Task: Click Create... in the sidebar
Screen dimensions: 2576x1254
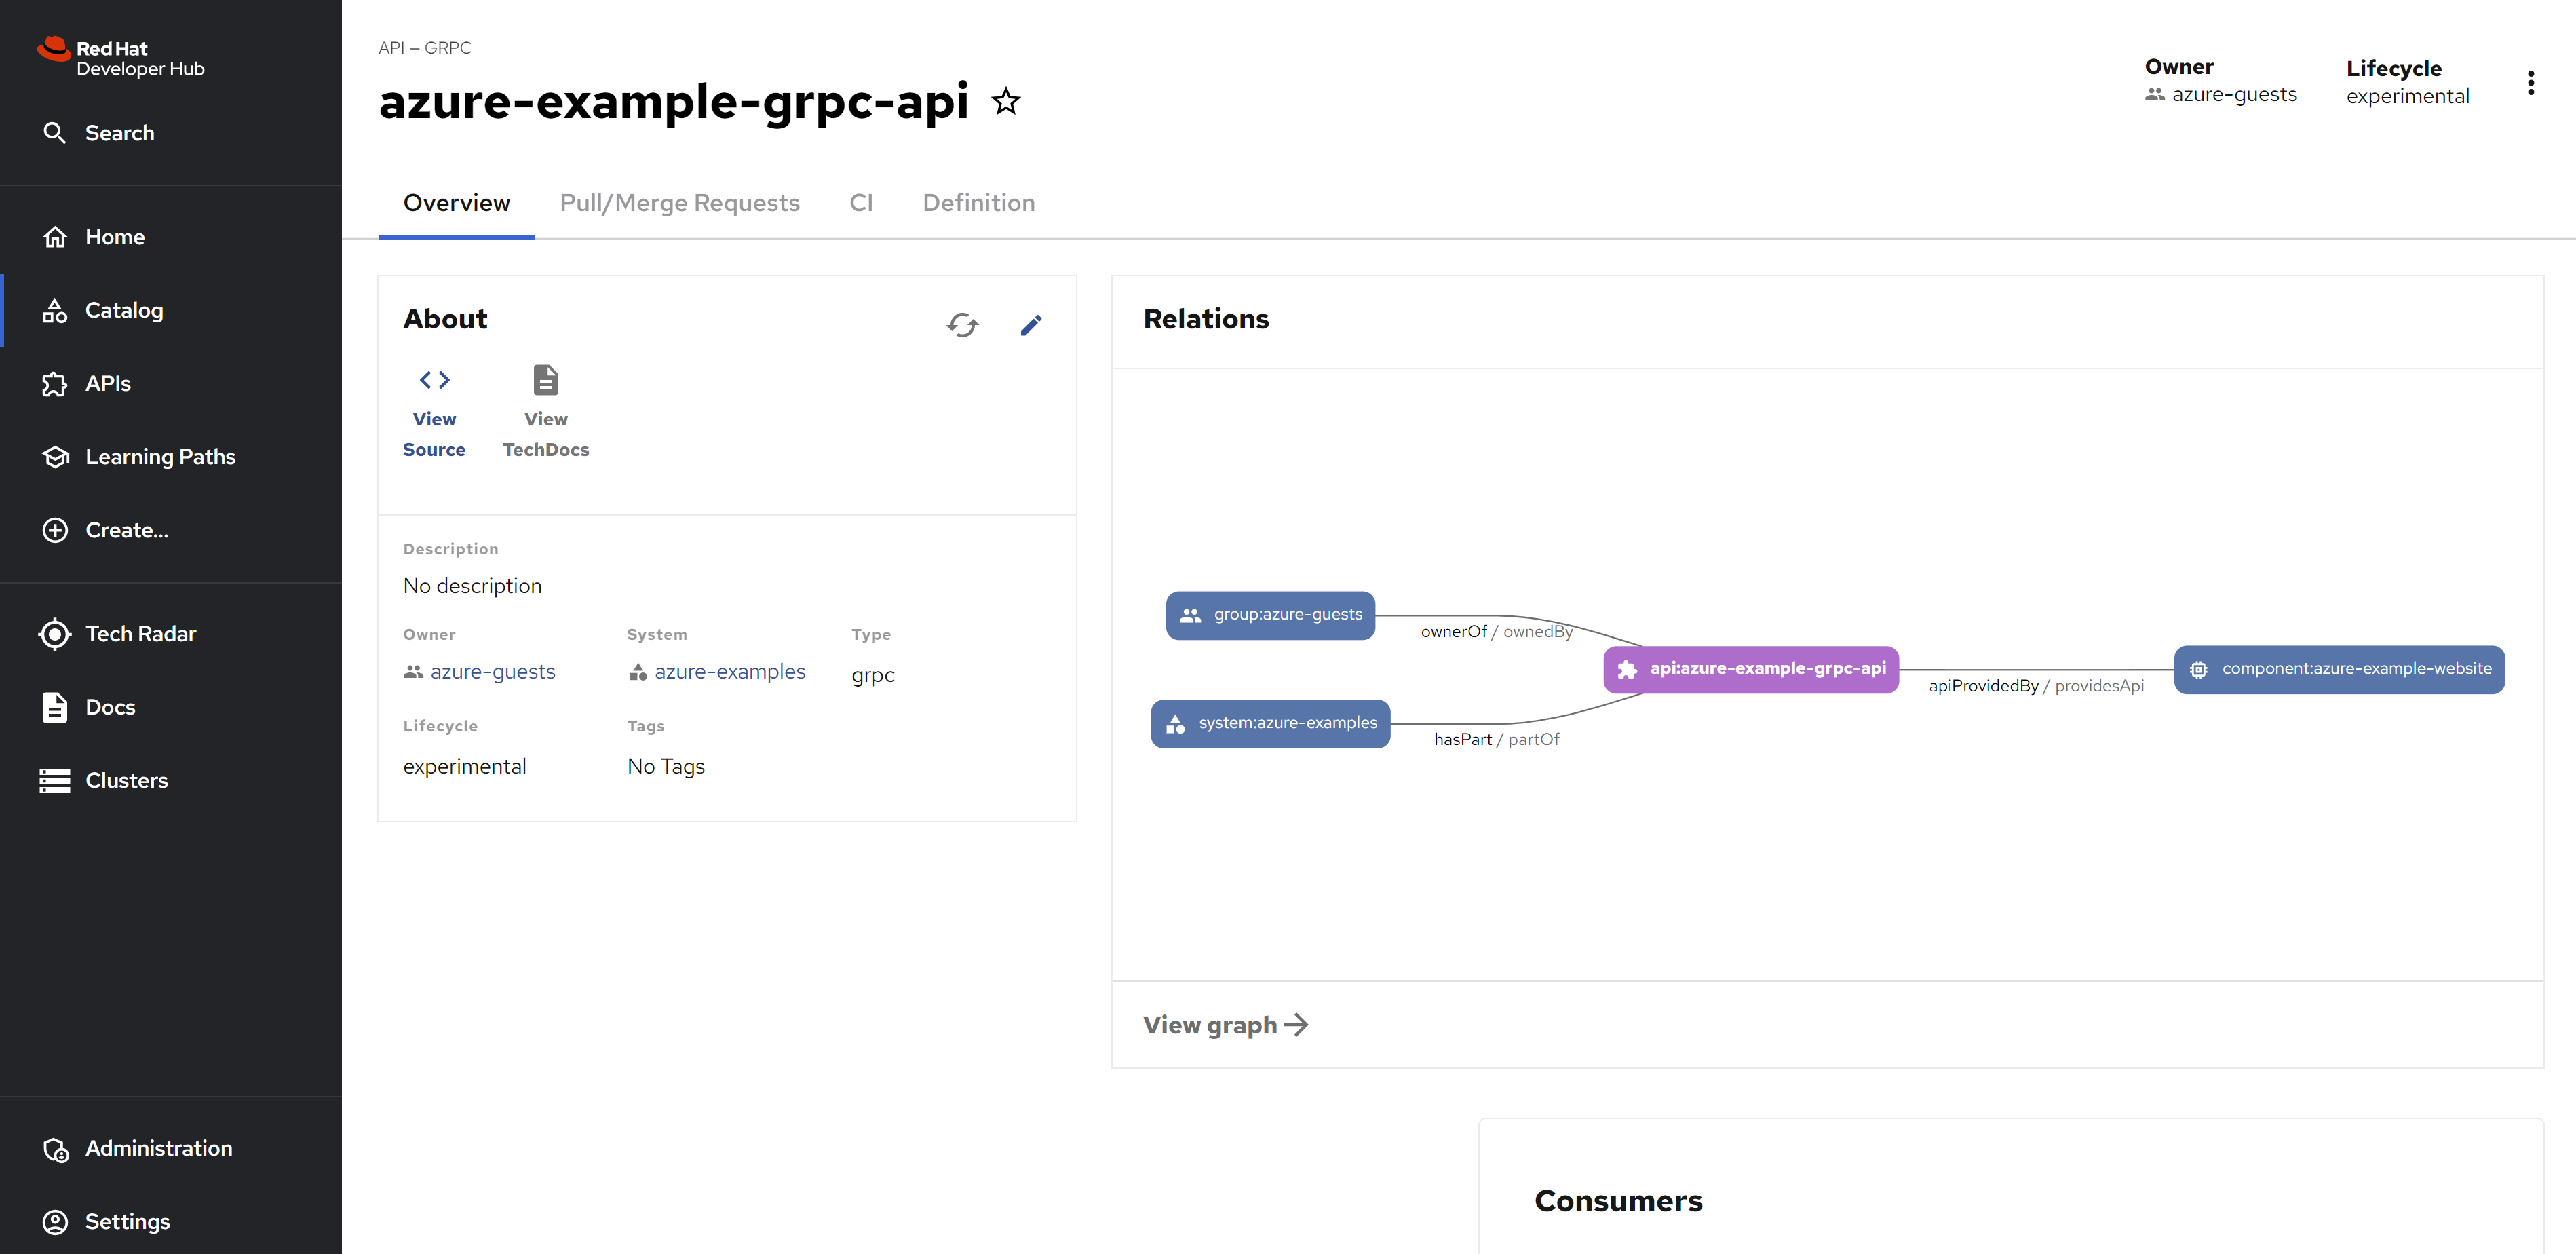Action: 126,530
